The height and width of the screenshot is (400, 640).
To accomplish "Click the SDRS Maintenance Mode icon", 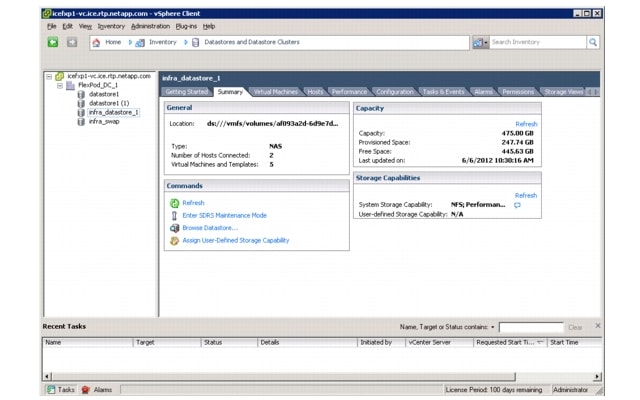I will click(174, 216).
